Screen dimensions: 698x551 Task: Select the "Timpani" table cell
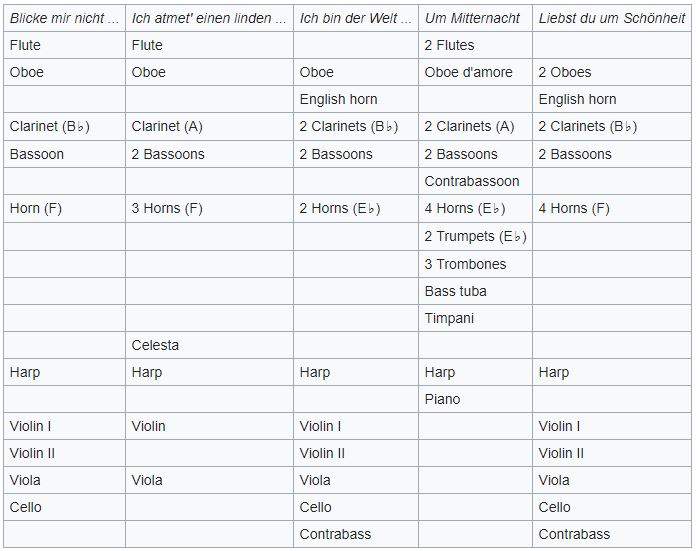(449, 318)
